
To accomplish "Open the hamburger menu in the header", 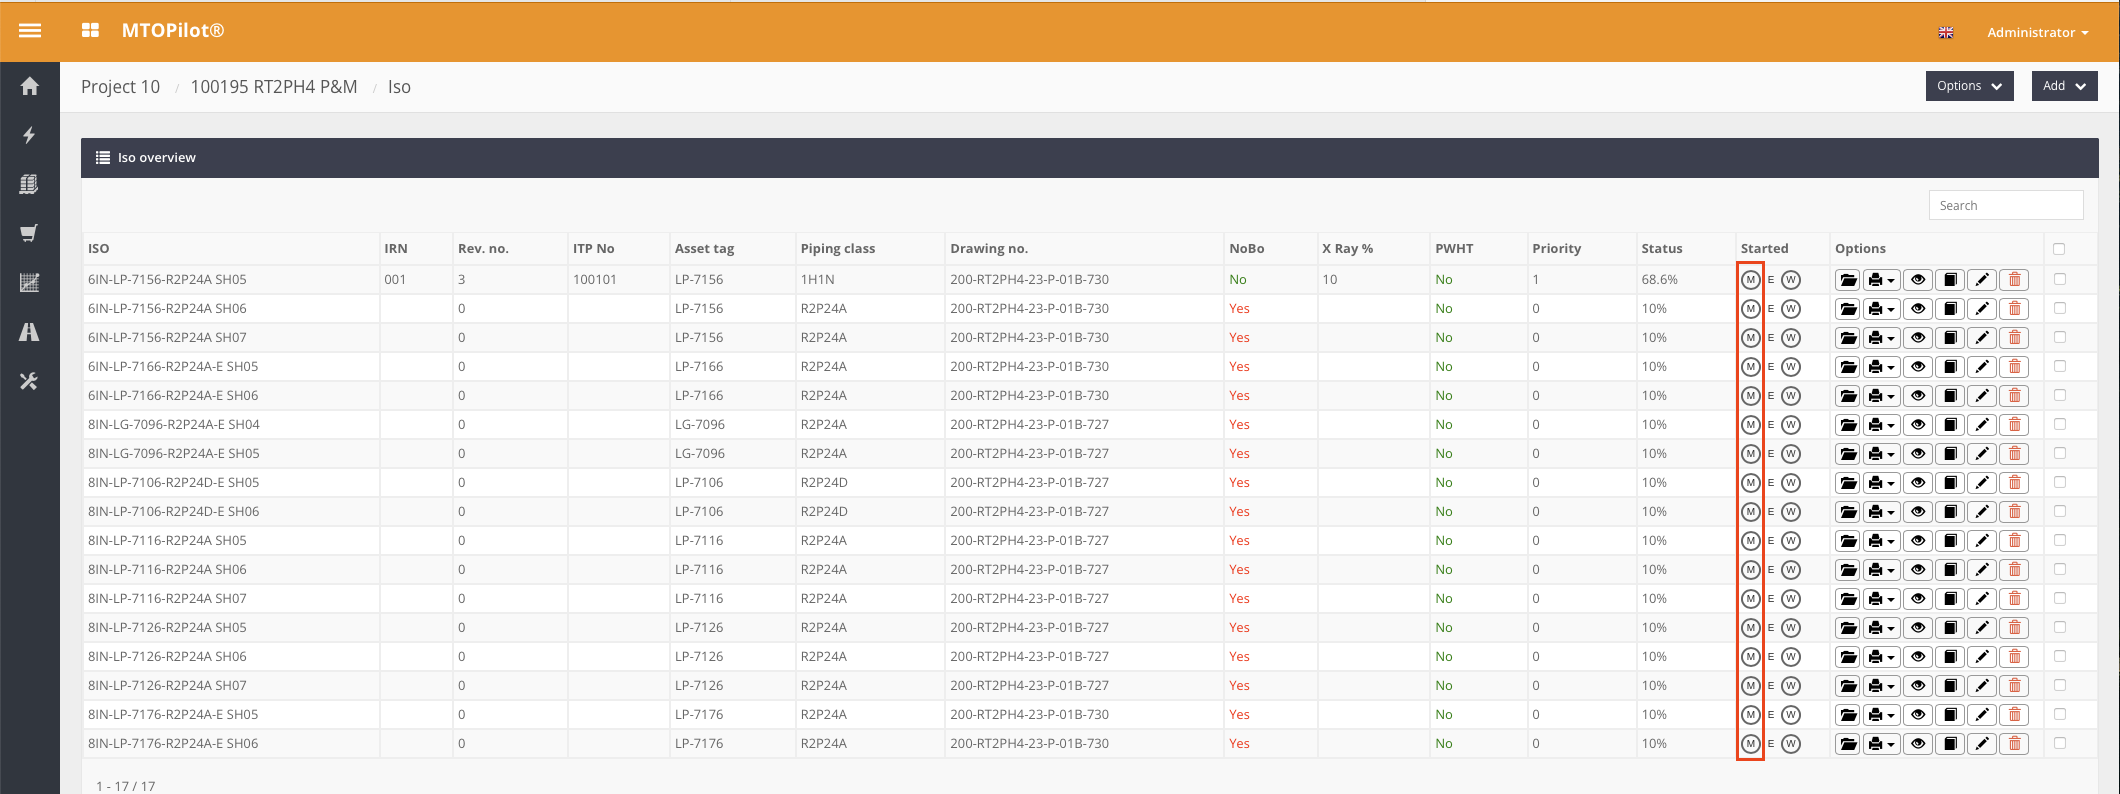I will point(30,31).
